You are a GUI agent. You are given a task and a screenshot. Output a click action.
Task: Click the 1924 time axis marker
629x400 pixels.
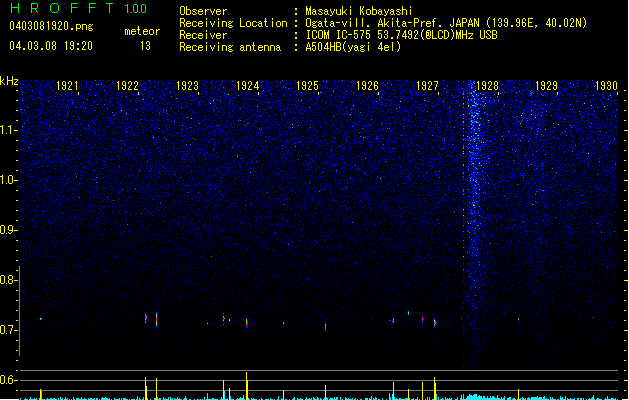click(248, 86)
